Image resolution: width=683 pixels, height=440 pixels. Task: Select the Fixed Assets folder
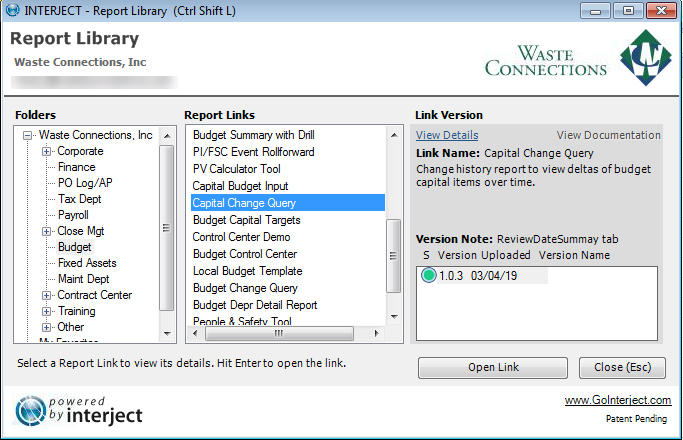87,263
